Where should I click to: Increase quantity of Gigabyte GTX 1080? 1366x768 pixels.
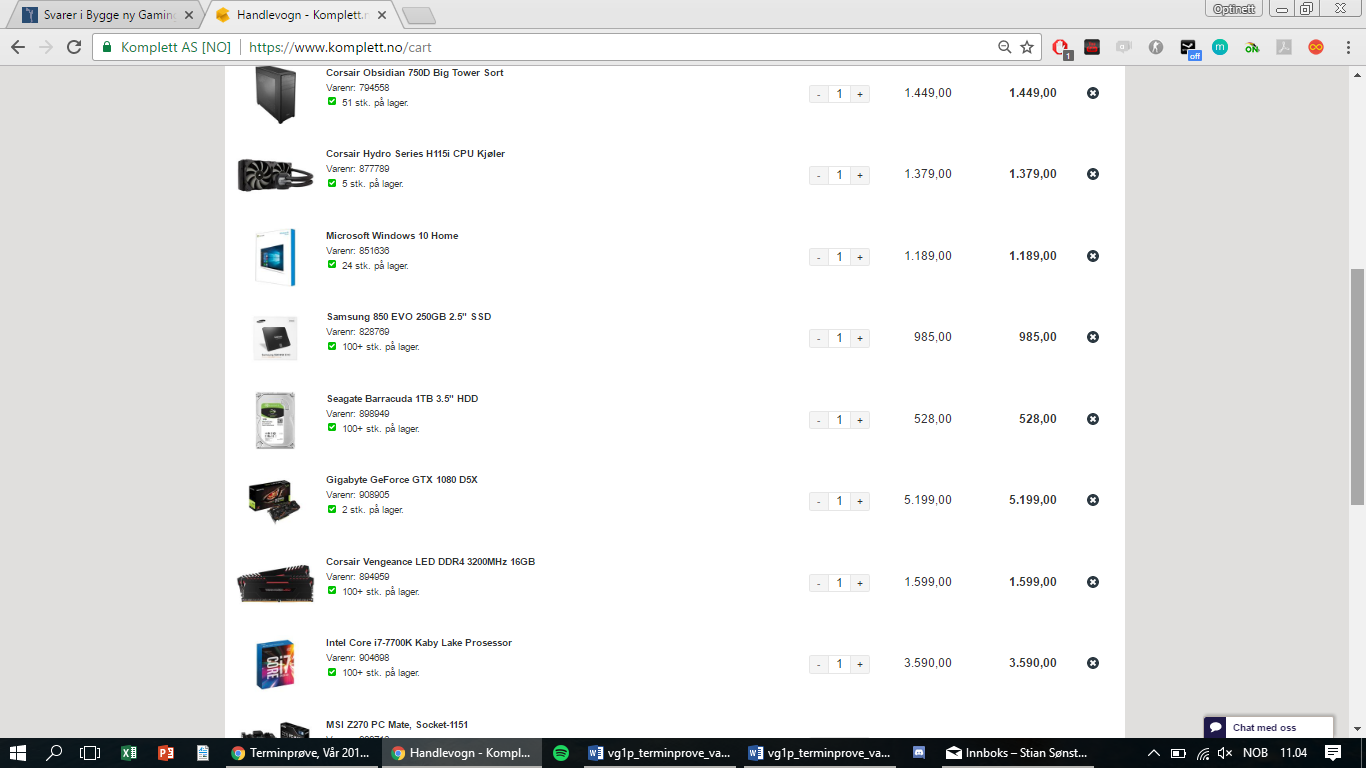[x=860, y=501]
